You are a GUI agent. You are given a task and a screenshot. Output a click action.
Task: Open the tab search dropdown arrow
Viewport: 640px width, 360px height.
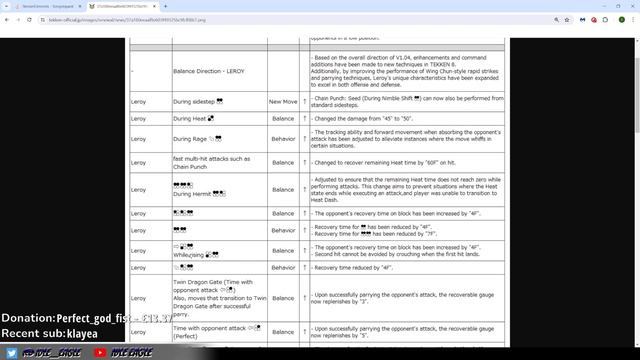click(x=6, y=7)
